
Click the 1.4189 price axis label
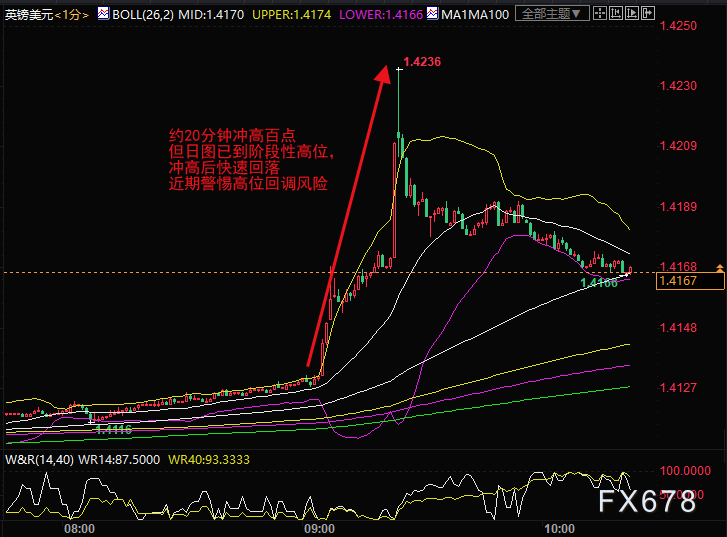[678, 207]
